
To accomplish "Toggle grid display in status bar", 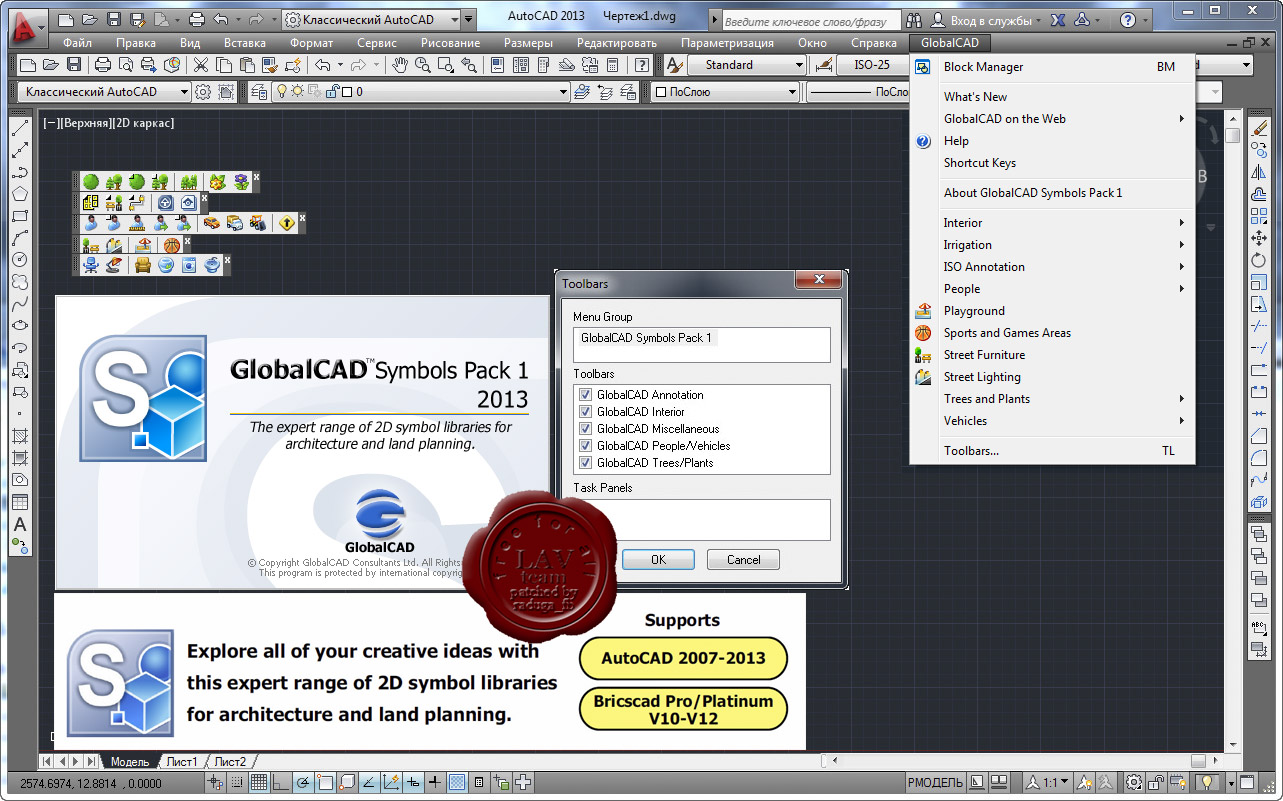I will click(258, 782).
